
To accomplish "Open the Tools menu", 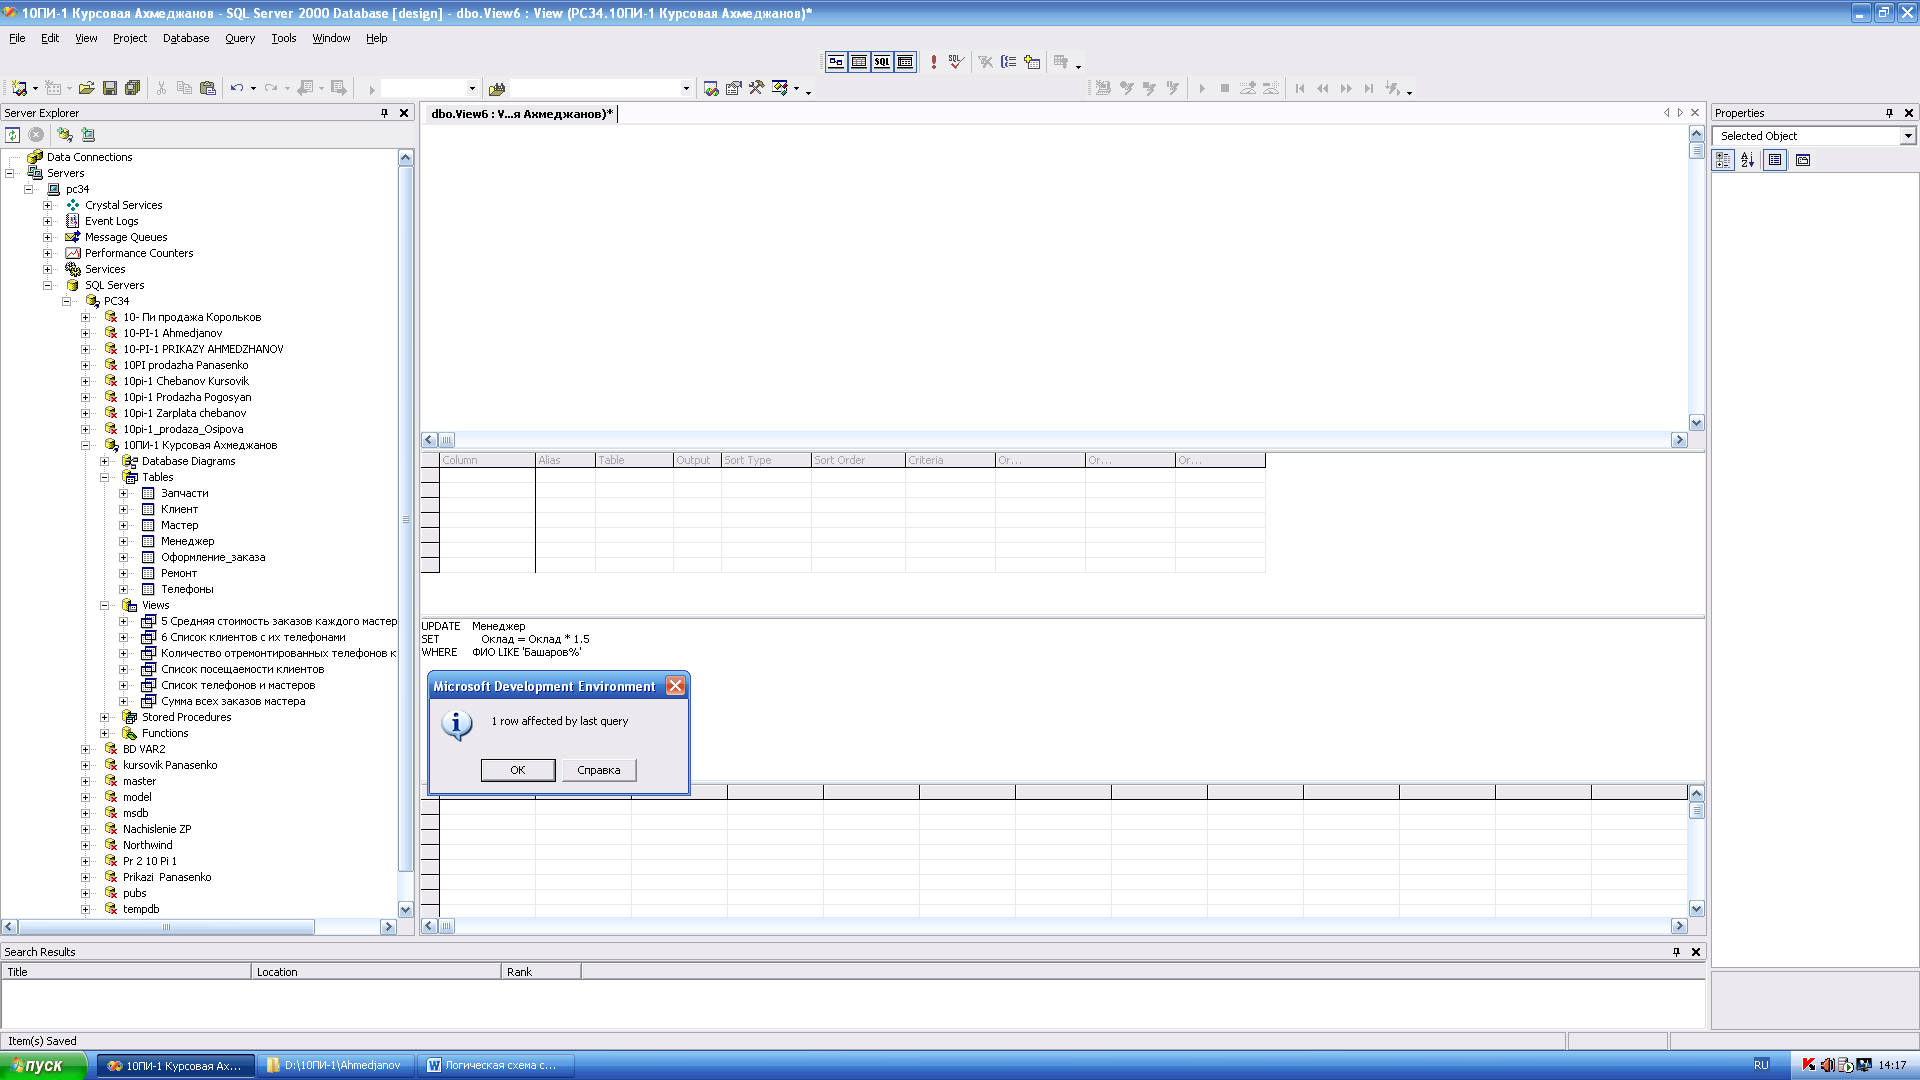I will point(284,38).
